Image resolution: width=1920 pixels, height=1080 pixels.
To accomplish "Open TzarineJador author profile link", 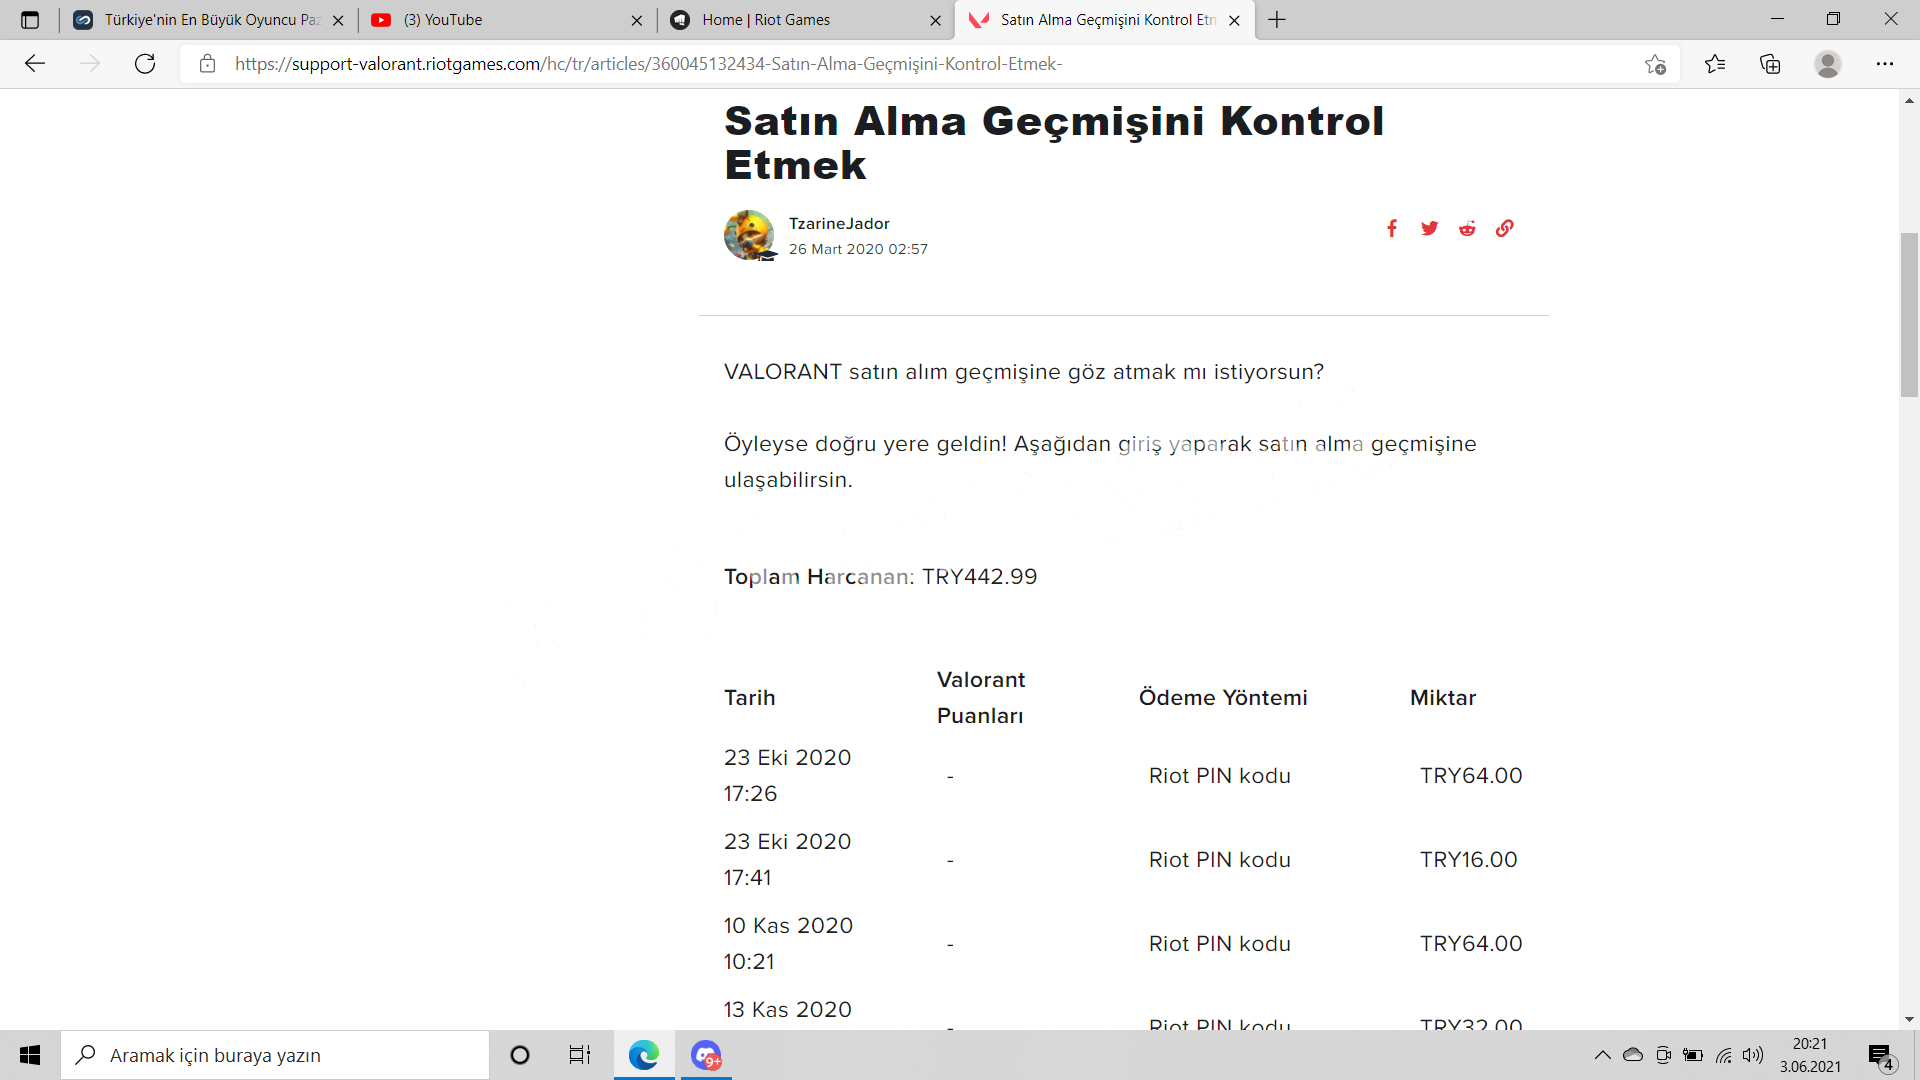I will pyautogui.click(x=839, y=224).
